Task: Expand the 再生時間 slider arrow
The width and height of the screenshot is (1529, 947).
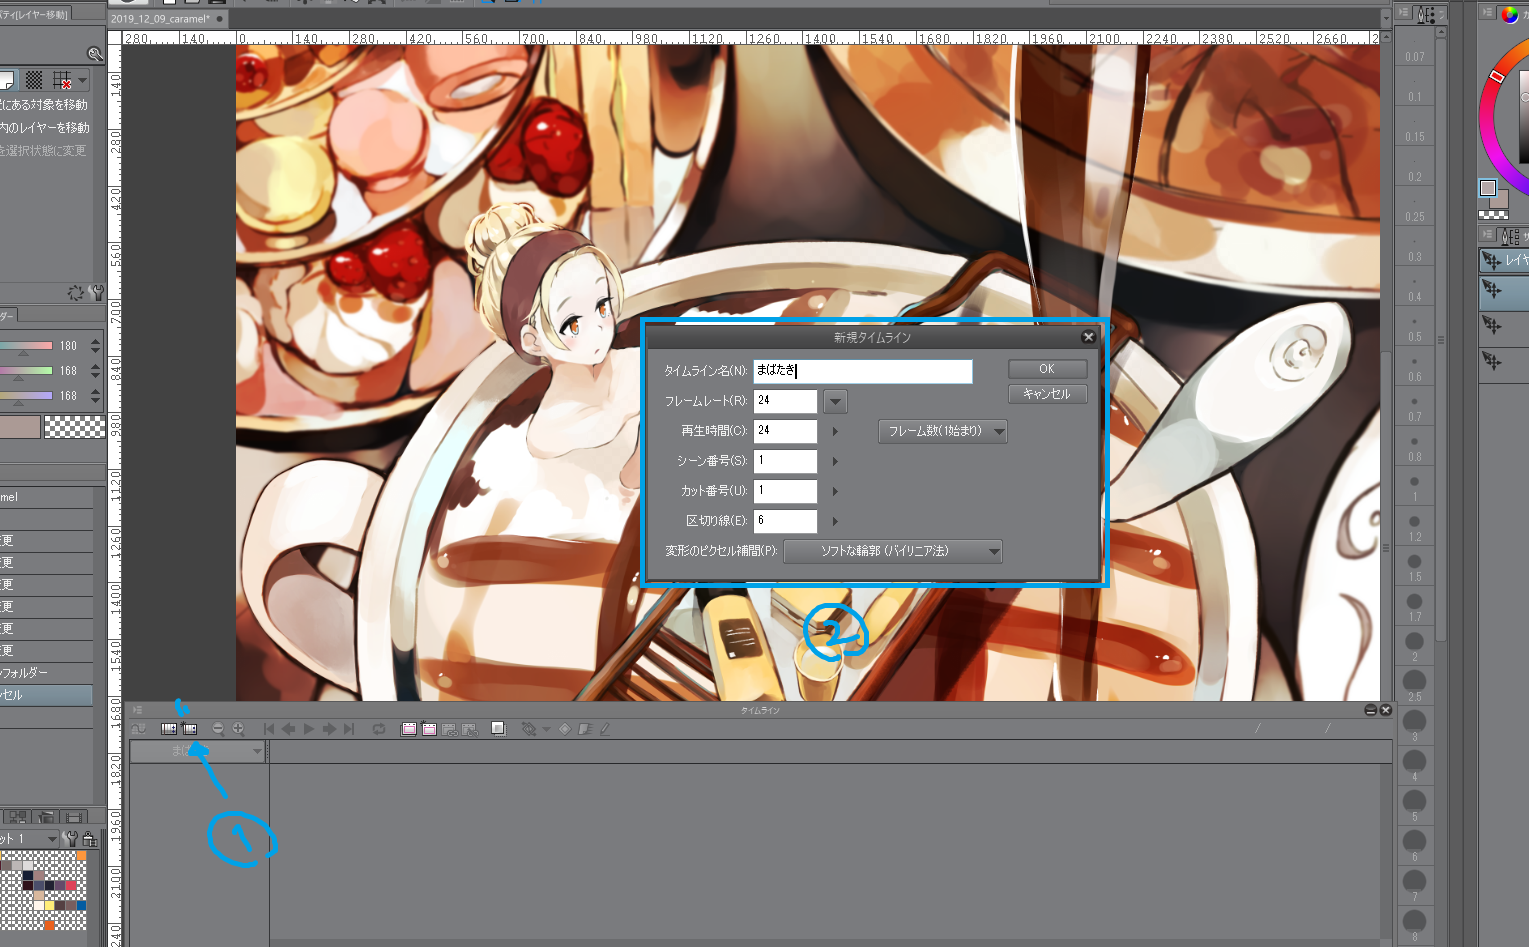Action: 835,431
